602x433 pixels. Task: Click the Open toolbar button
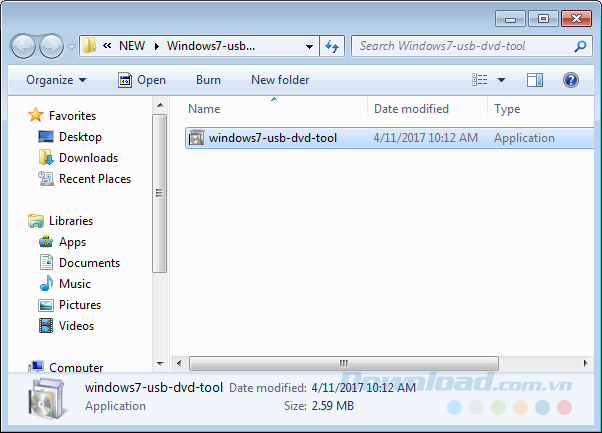pos(142,80)
